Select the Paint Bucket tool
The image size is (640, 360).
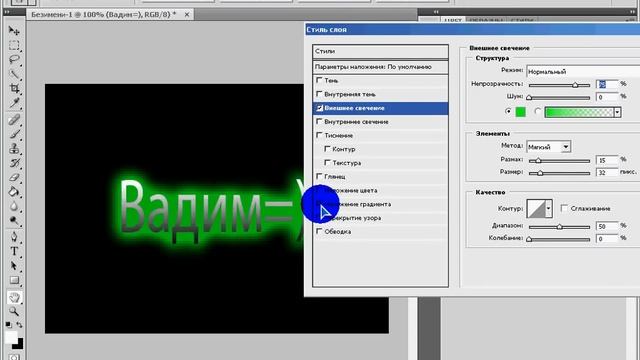pos(14,192)
